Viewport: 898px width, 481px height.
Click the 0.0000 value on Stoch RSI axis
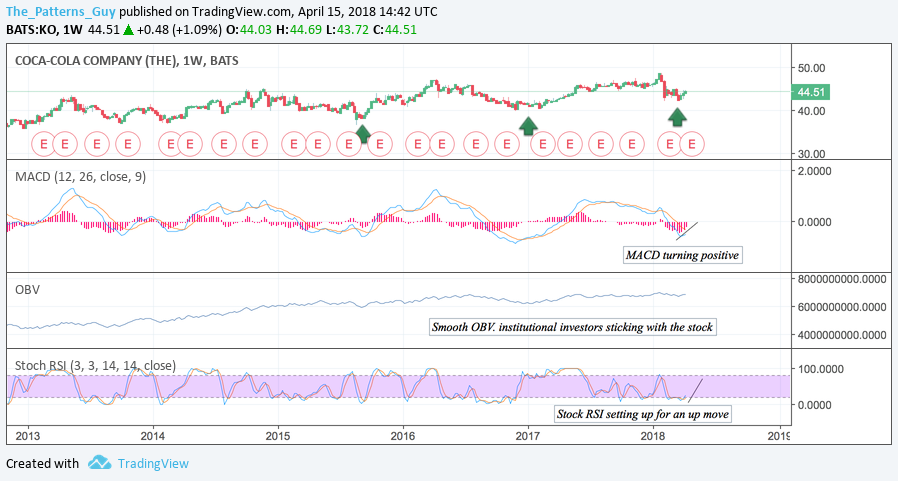pyautogui.click(x=814, y=405)
